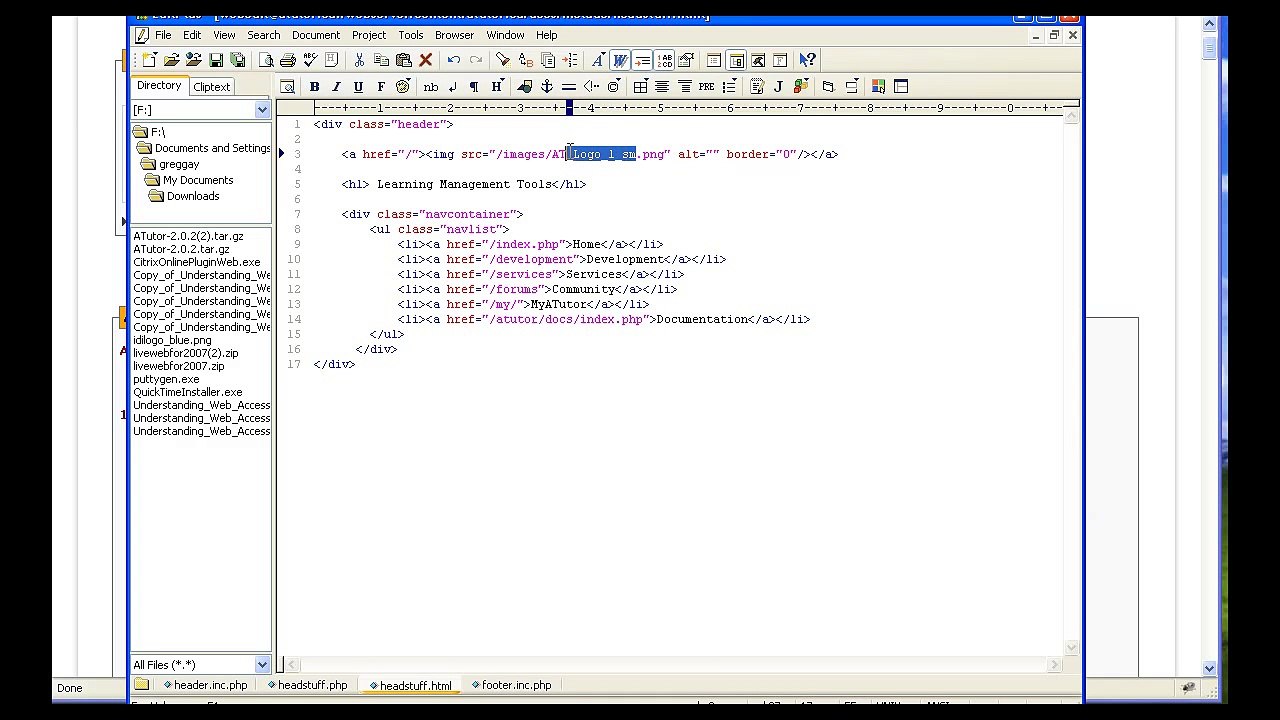Run the ABC spell check icon

(x=310, y=60)
